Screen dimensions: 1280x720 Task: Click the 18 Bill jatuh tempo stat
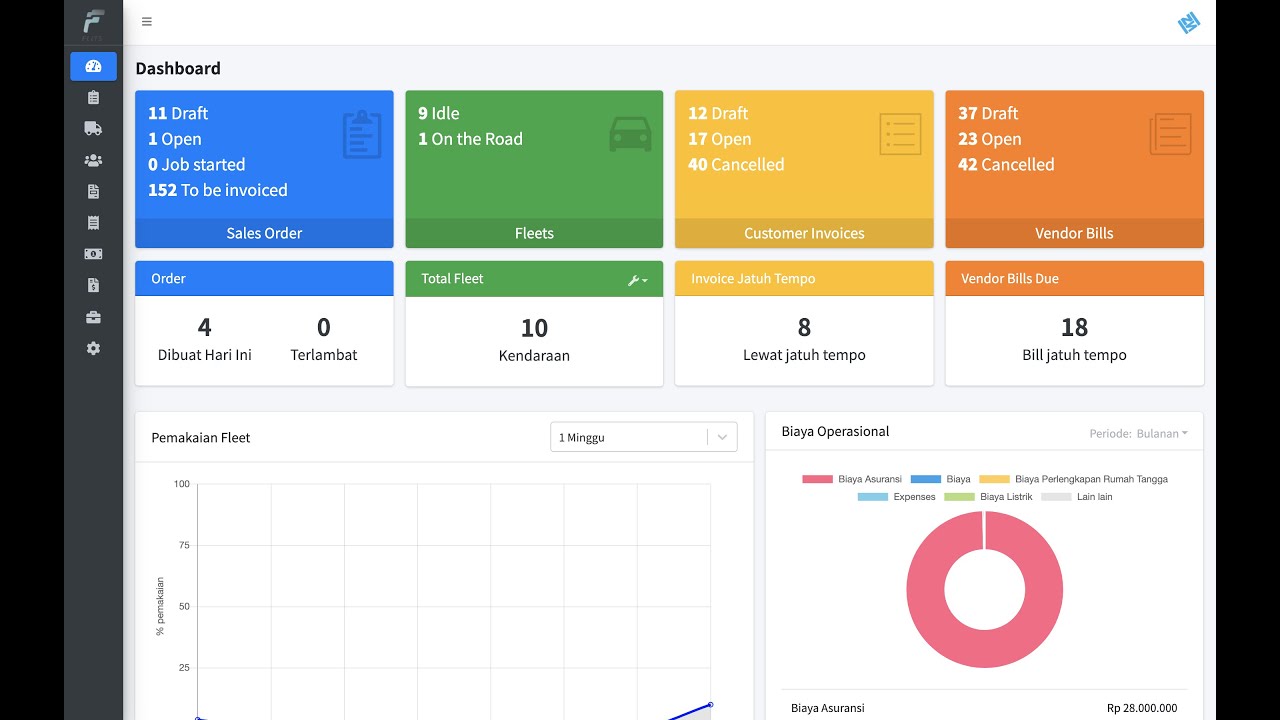1074,339
